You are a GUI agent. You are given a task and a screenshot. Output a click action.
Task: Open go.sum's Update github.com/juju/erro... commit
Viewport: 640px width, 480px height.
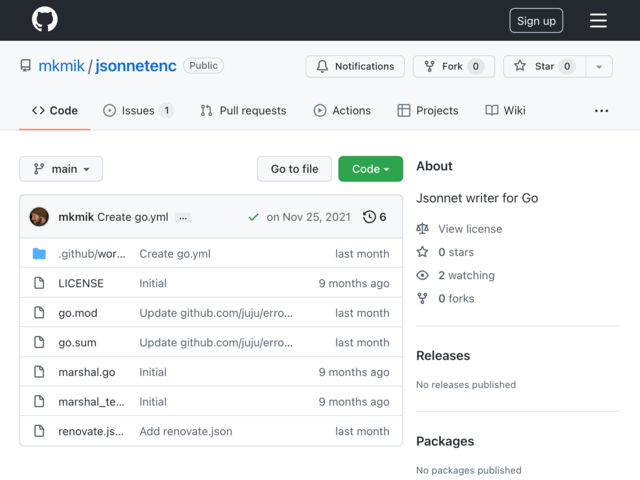click(x=216, y=342)
